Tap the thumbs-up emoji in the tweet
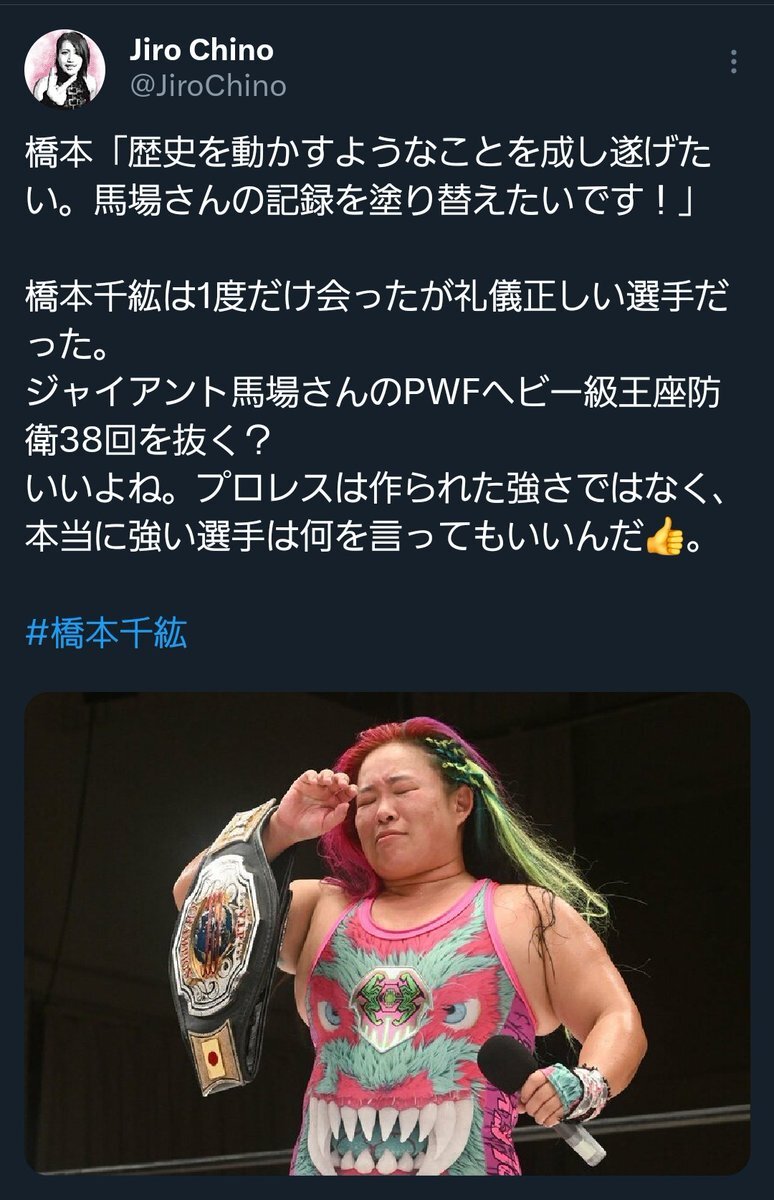 click(664, 537)
